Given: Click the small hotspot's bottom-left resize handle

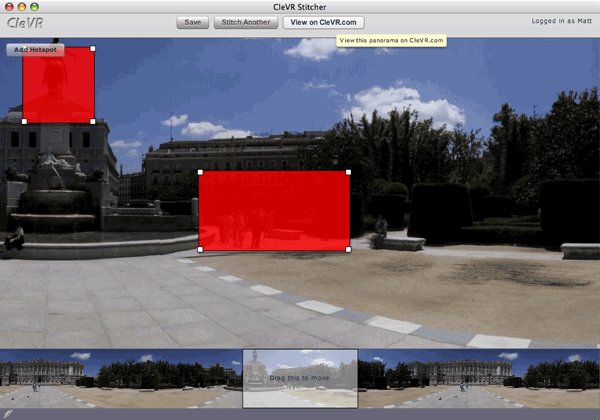Looking at the screenshot, I should (24, 122).
